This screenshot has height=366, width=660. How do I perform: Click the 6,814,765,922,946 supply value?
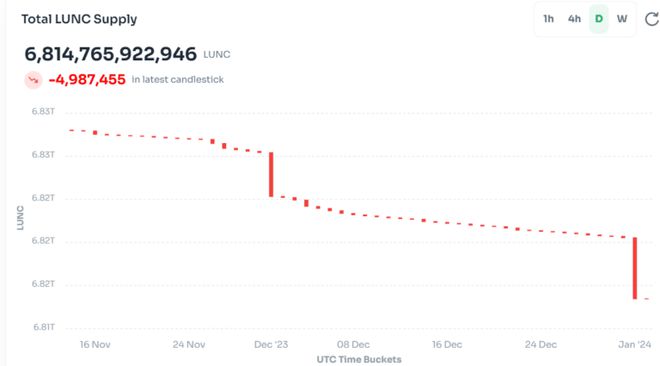click(111, 54)
